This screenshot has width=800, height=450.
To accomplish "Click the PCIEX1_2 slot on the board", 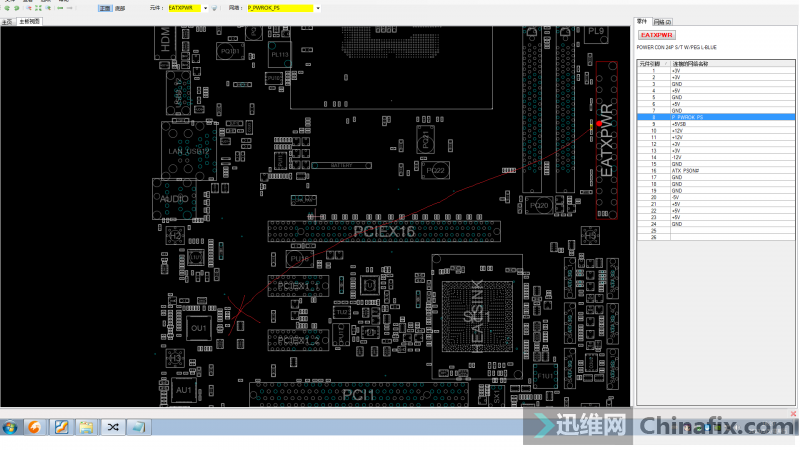I will click(298, 340).
